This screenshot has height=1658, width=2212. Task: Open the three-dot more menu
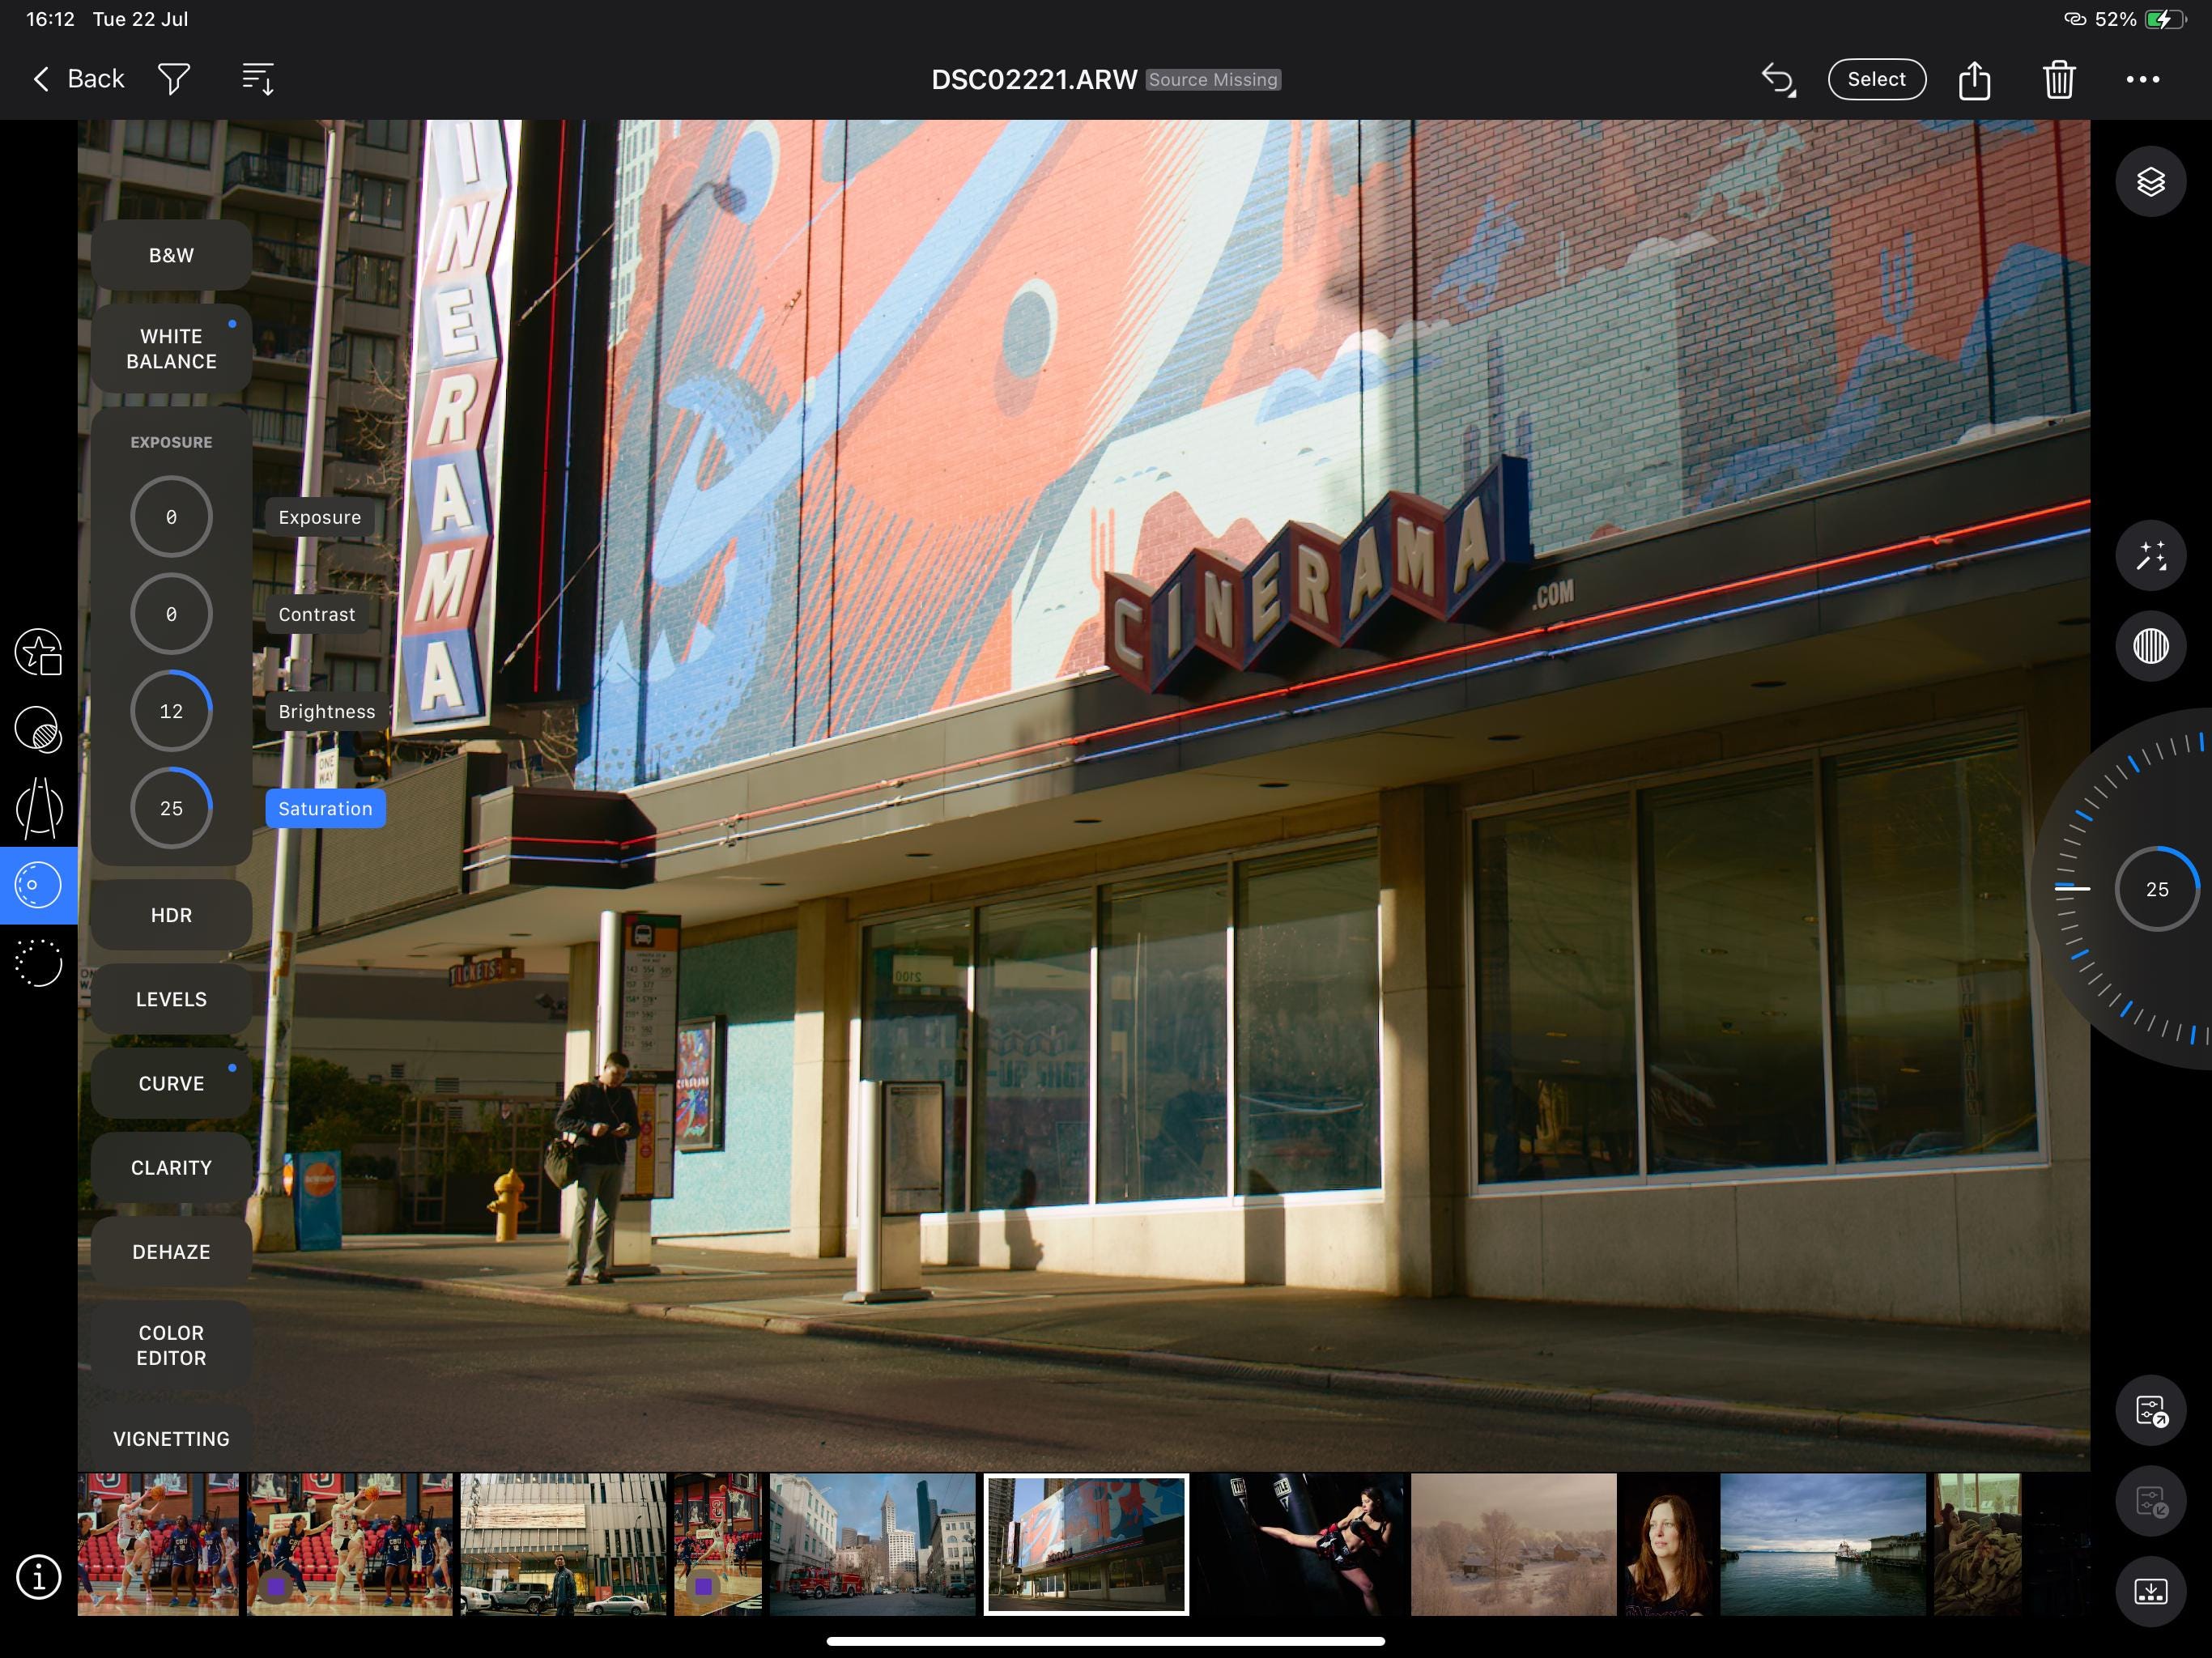pyautogui.click(x=2142, y=79)
